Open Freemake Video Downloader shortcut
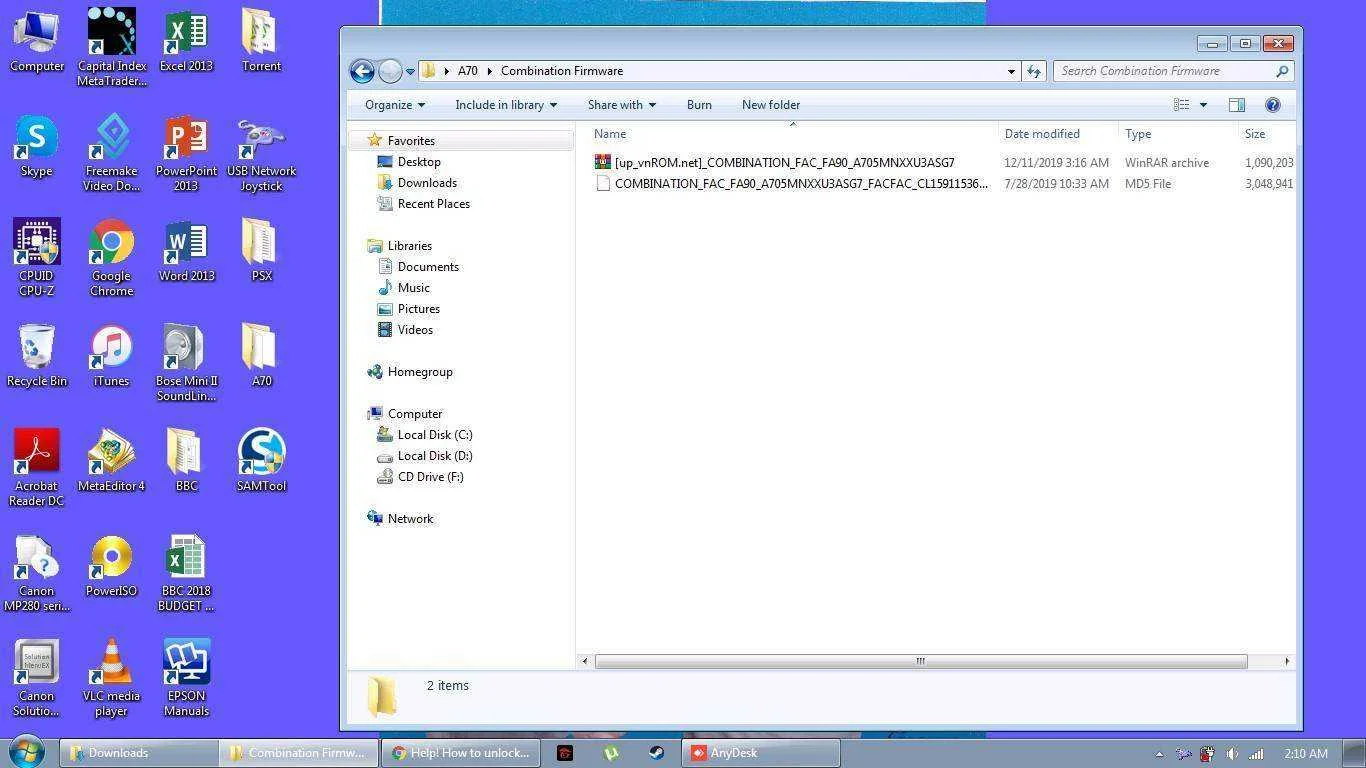Screen dimensions: 1366x768 point(111,152)
